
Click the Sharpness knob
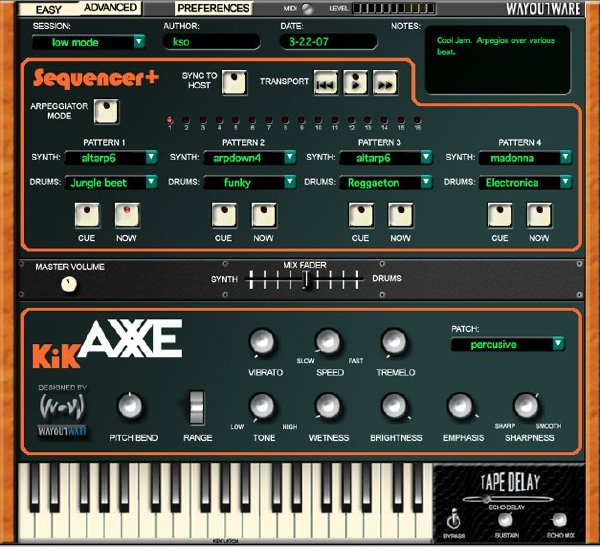click(527, 406)
